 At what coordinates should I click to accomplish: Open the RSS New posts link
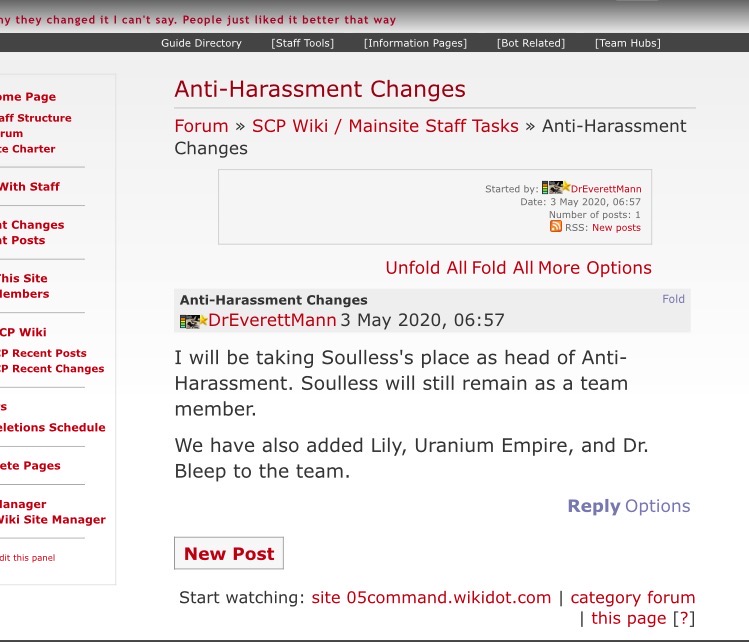(x=616, y=227)
